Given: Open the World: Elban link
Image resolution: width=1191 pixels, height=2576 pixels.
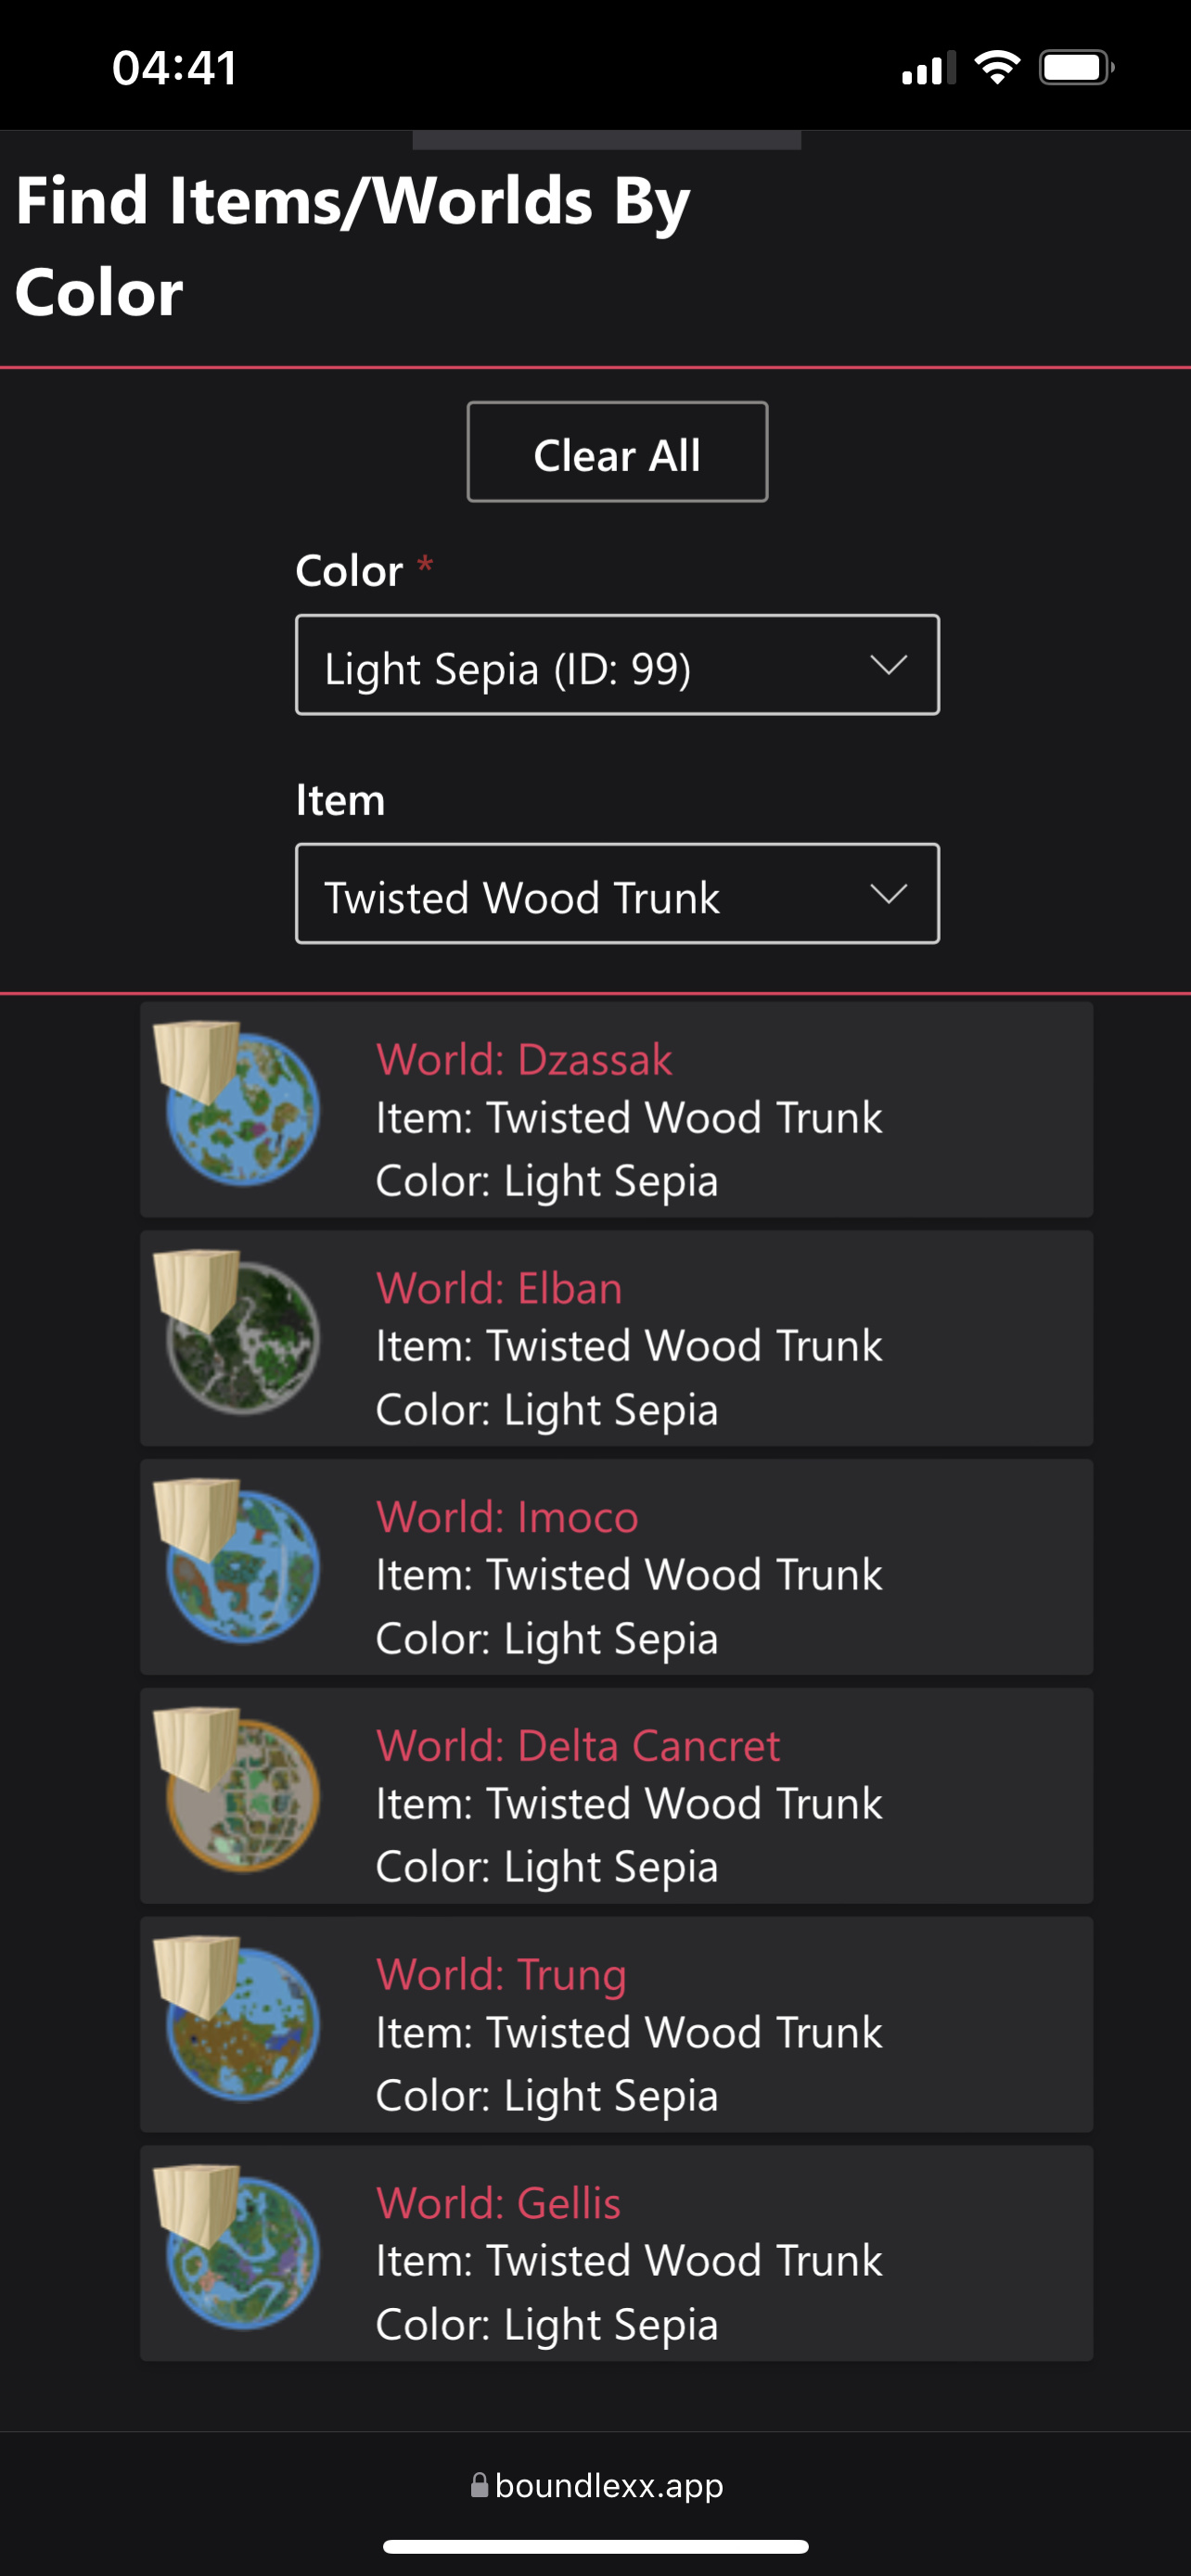Looking at the screenshot, I should pos(499,1288).
